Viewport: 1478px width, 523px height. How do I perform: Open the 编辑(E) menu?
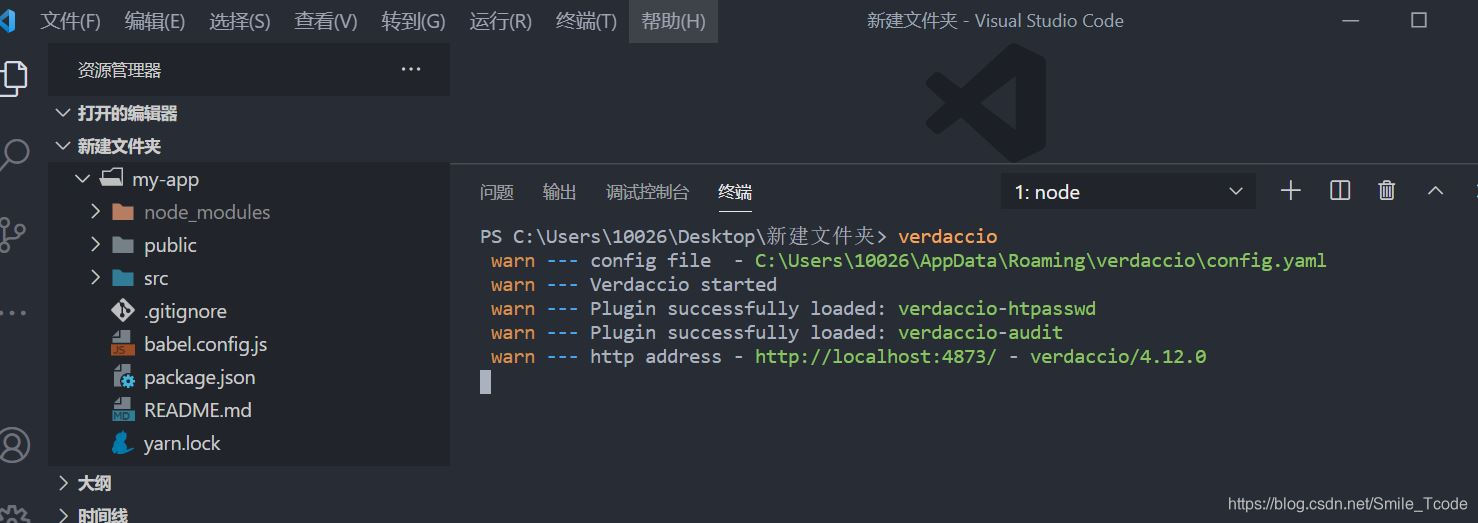pos(155,21)
